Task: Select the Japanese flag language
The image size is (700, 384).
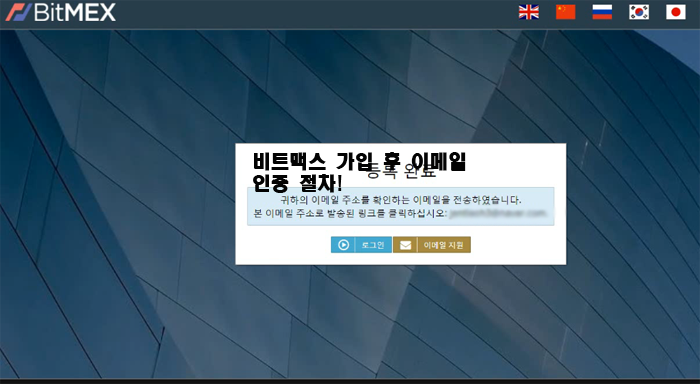Action: 675,12
